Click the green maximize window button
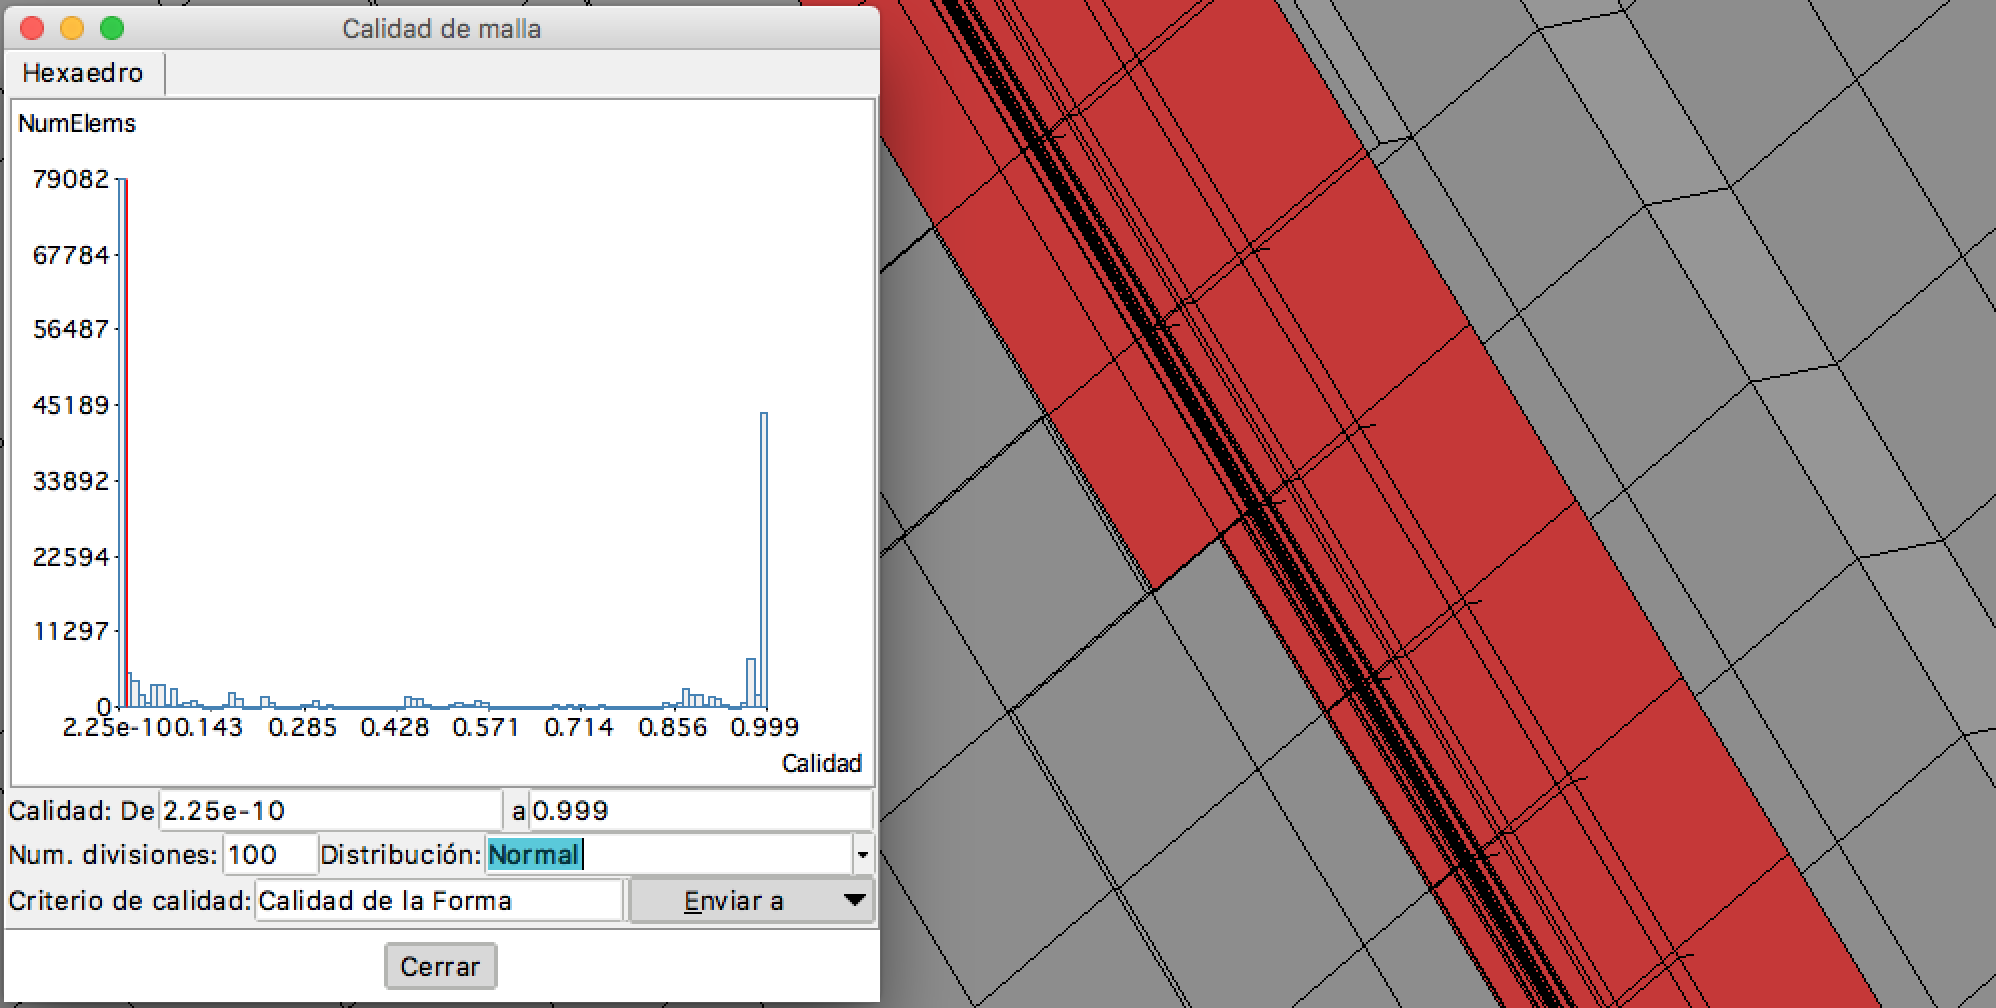Screen dimensions: 1996x1008 (x=112, y=28)
